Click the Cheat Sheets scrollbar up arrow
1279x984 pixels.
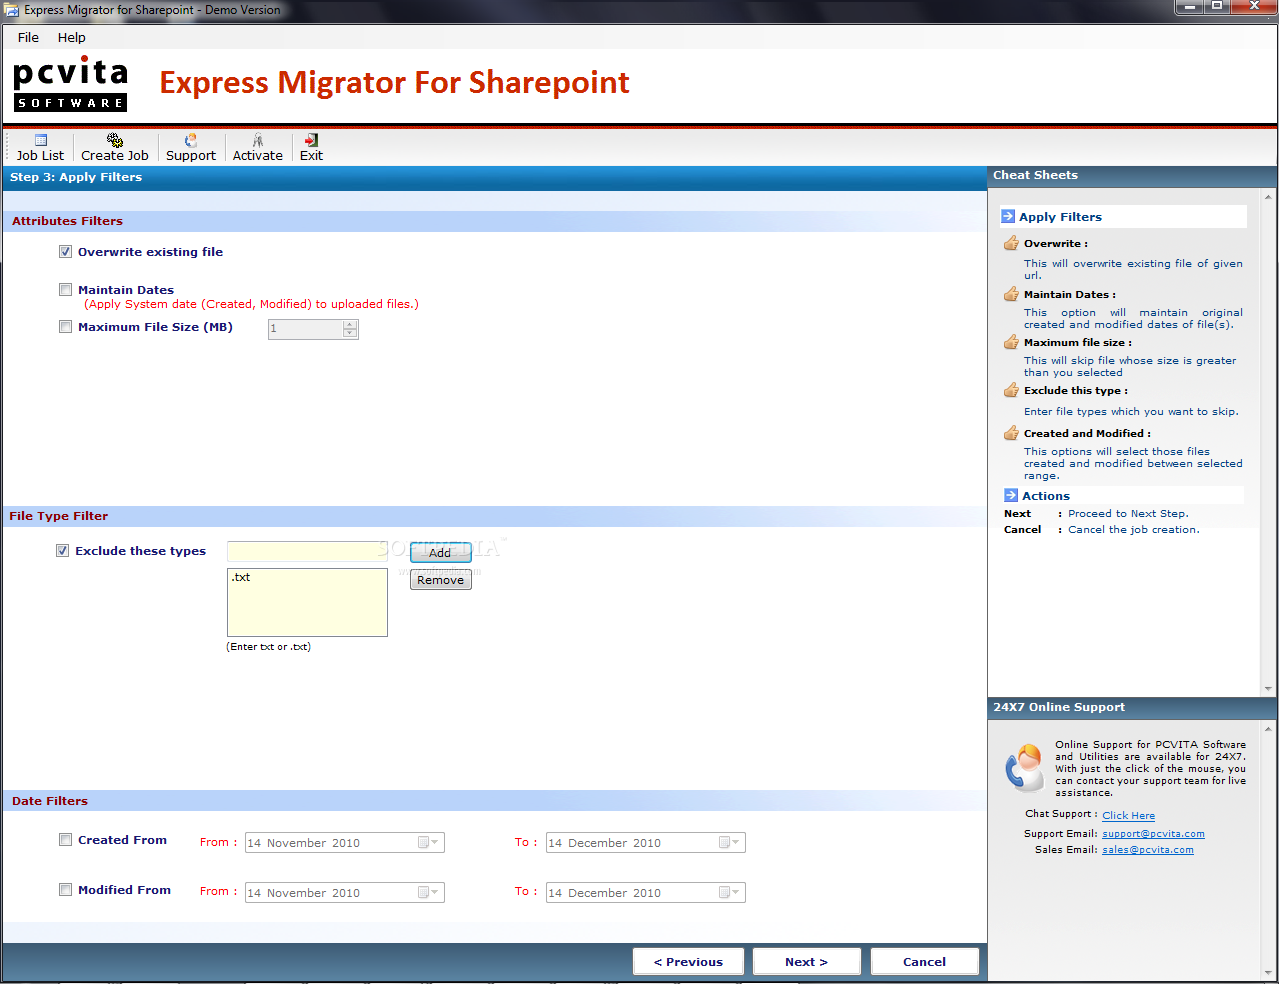(x=1268, y=198)
